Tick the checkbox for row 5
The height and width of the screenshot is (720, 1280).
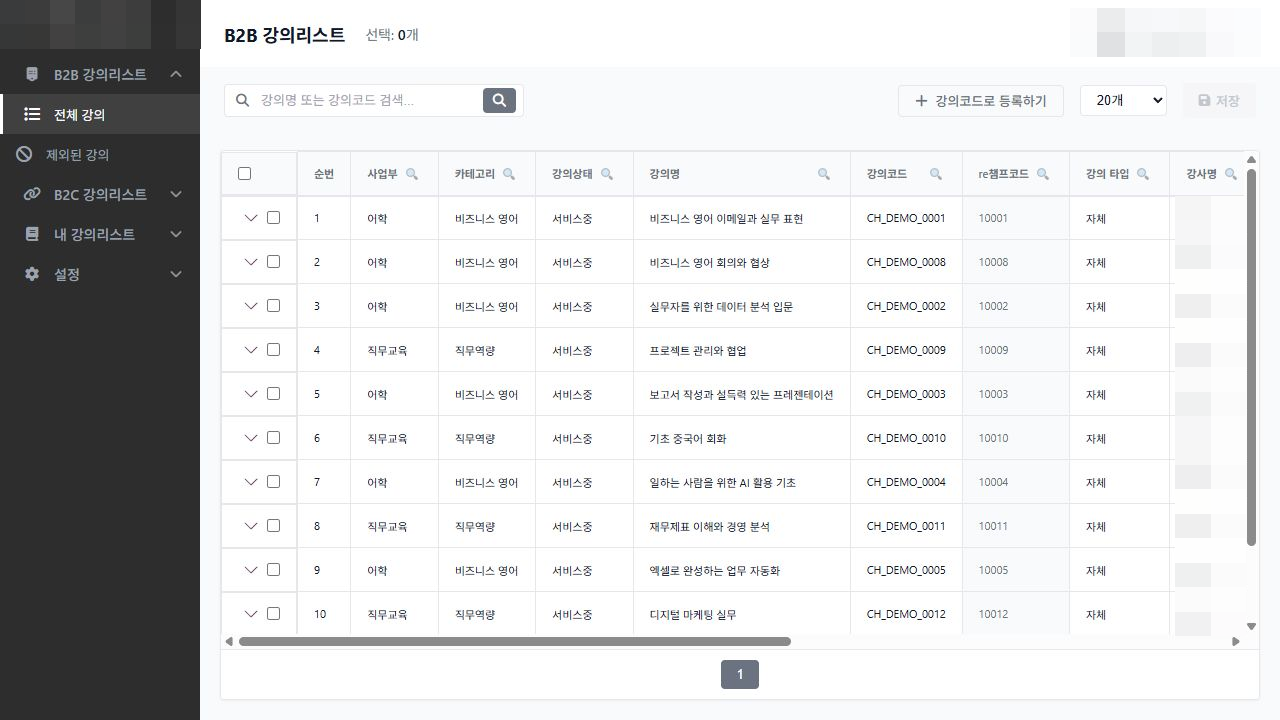click(x=273, y=394)
